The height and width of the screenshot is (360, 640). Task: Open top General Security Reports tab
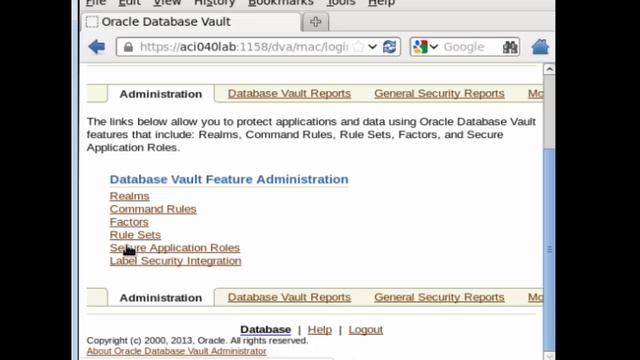pos(439,93)
